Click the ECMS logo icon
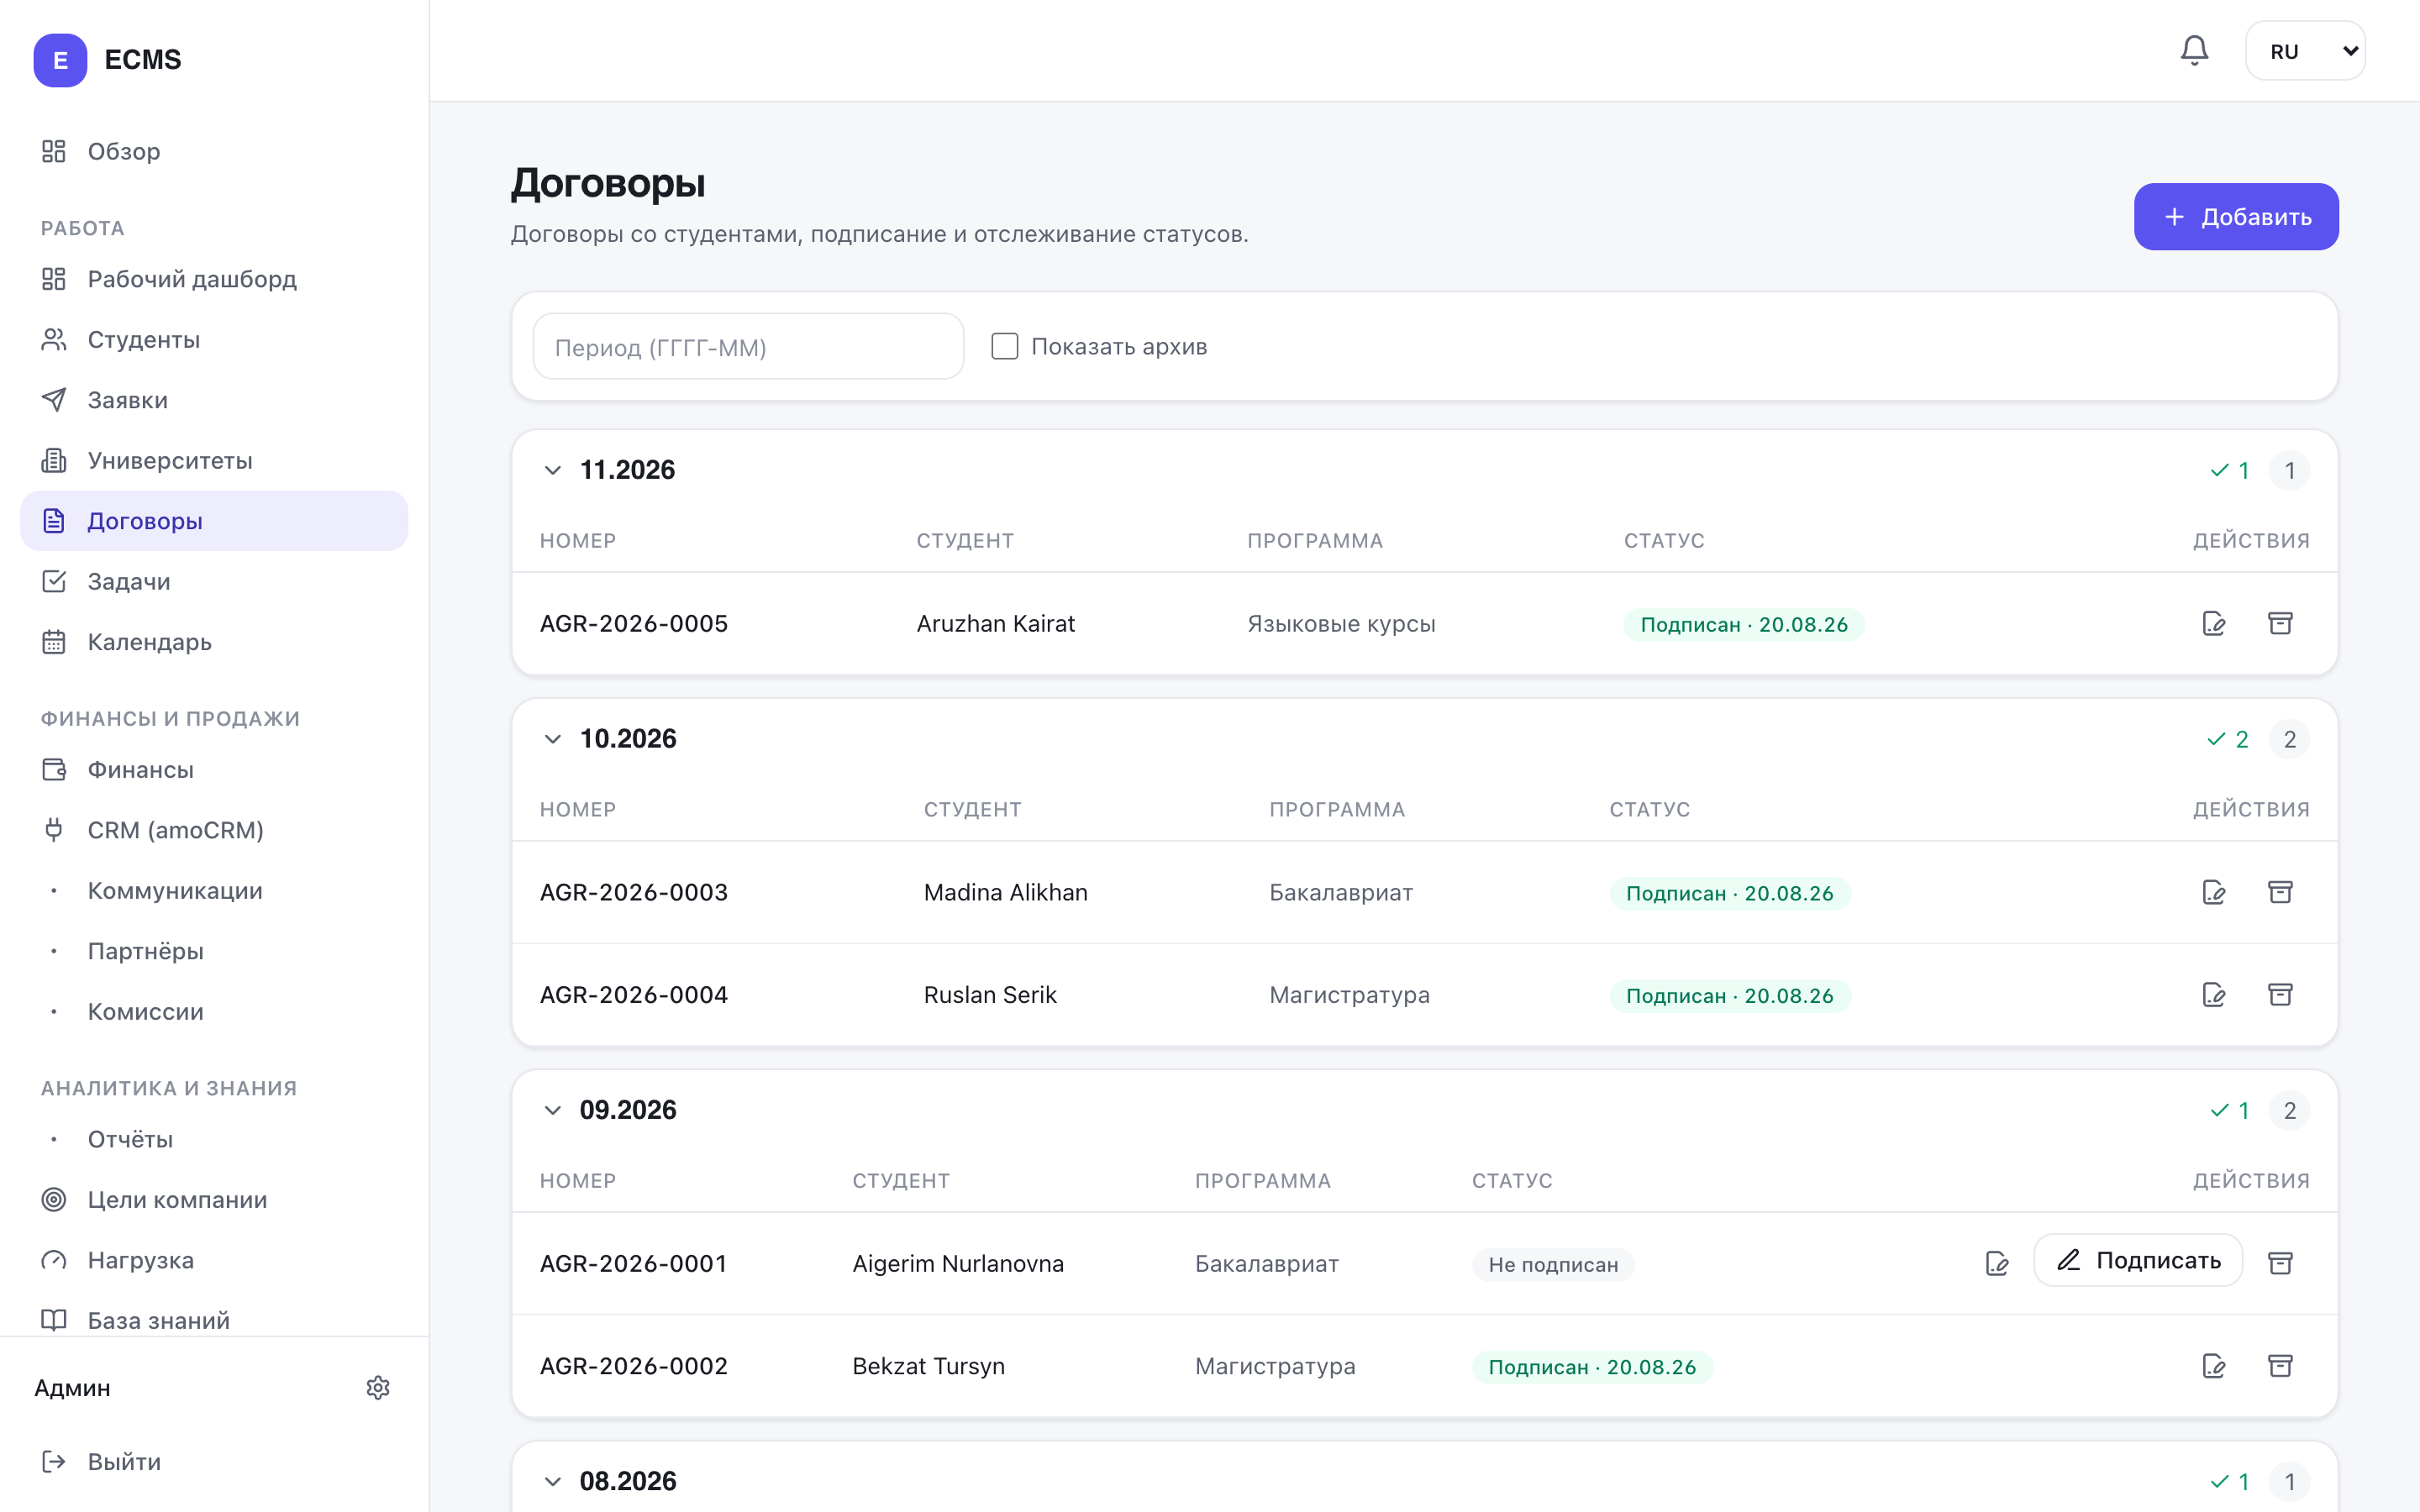 [x=60, y=60]
